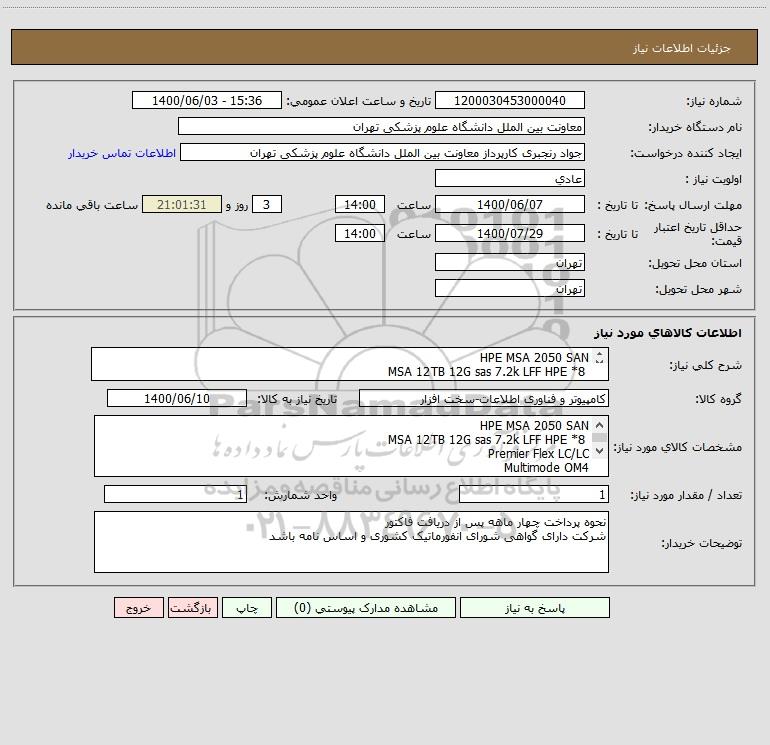Click scroll up arrow in مشخصات کالای مورد نیاز box
The height and width of the screenshot is (745, 770).
tap(599, 425)
